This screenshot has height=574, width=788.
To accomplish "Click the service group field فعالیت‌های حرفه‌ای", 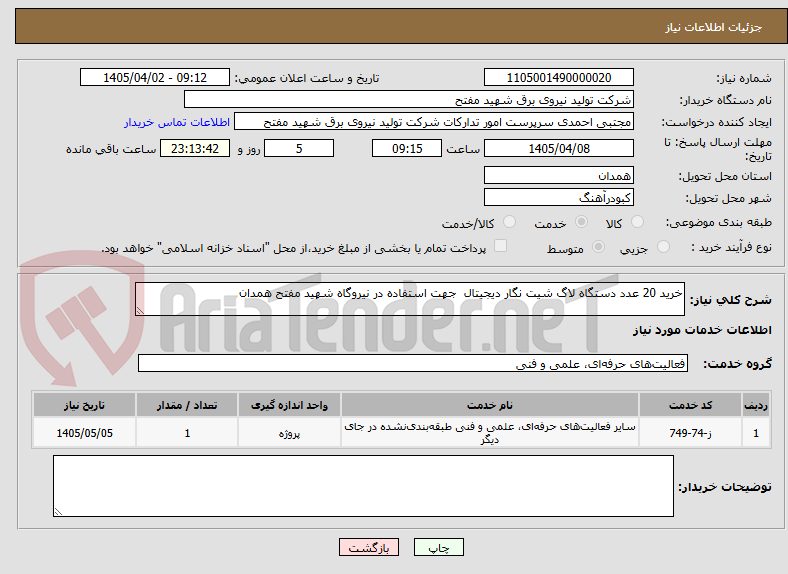I will tap(413, 363).
